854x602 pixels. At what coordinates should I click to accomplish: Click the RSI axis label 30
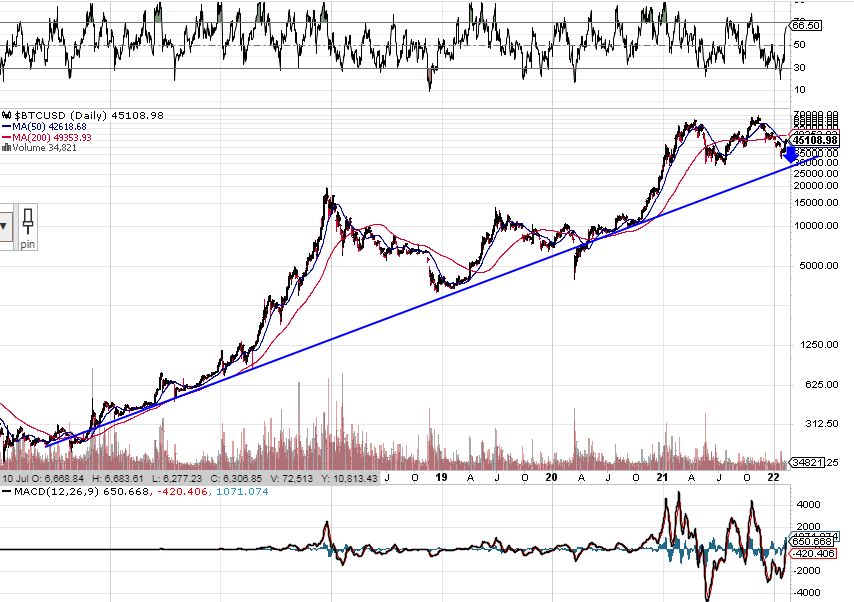click(800, 68)
